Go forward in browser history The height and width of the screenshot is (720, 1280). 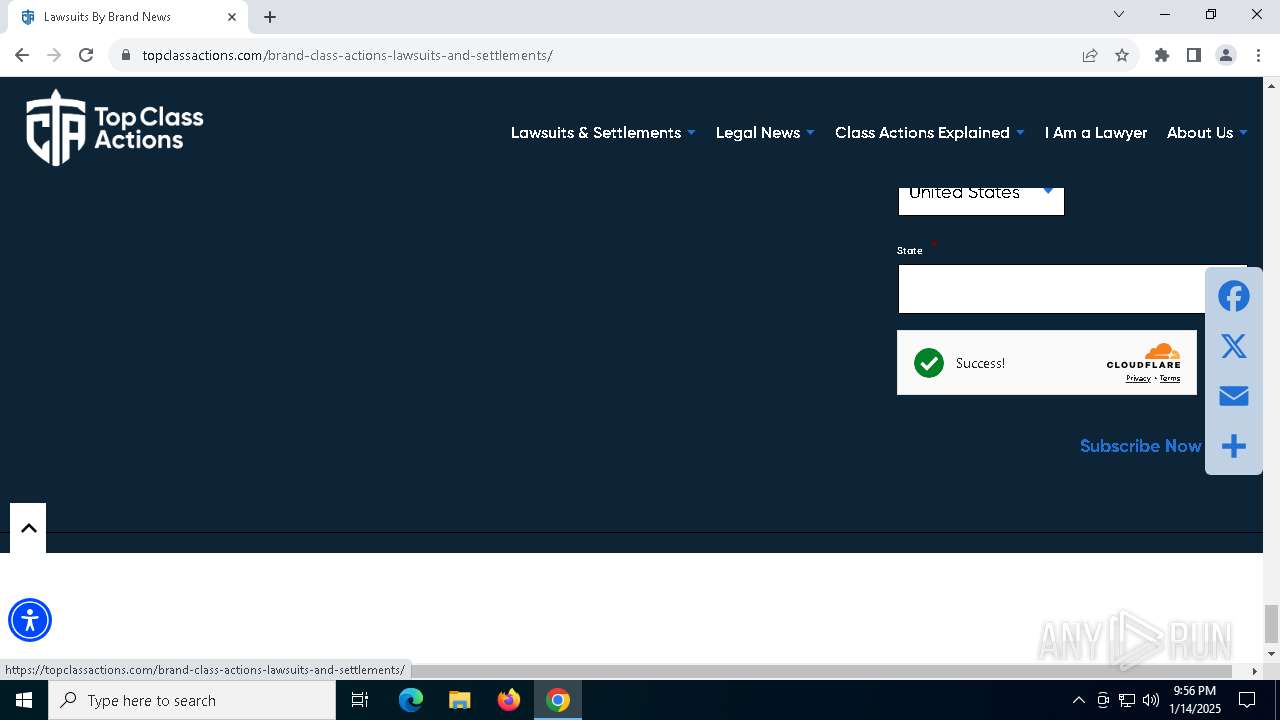(x=54, y=55)
